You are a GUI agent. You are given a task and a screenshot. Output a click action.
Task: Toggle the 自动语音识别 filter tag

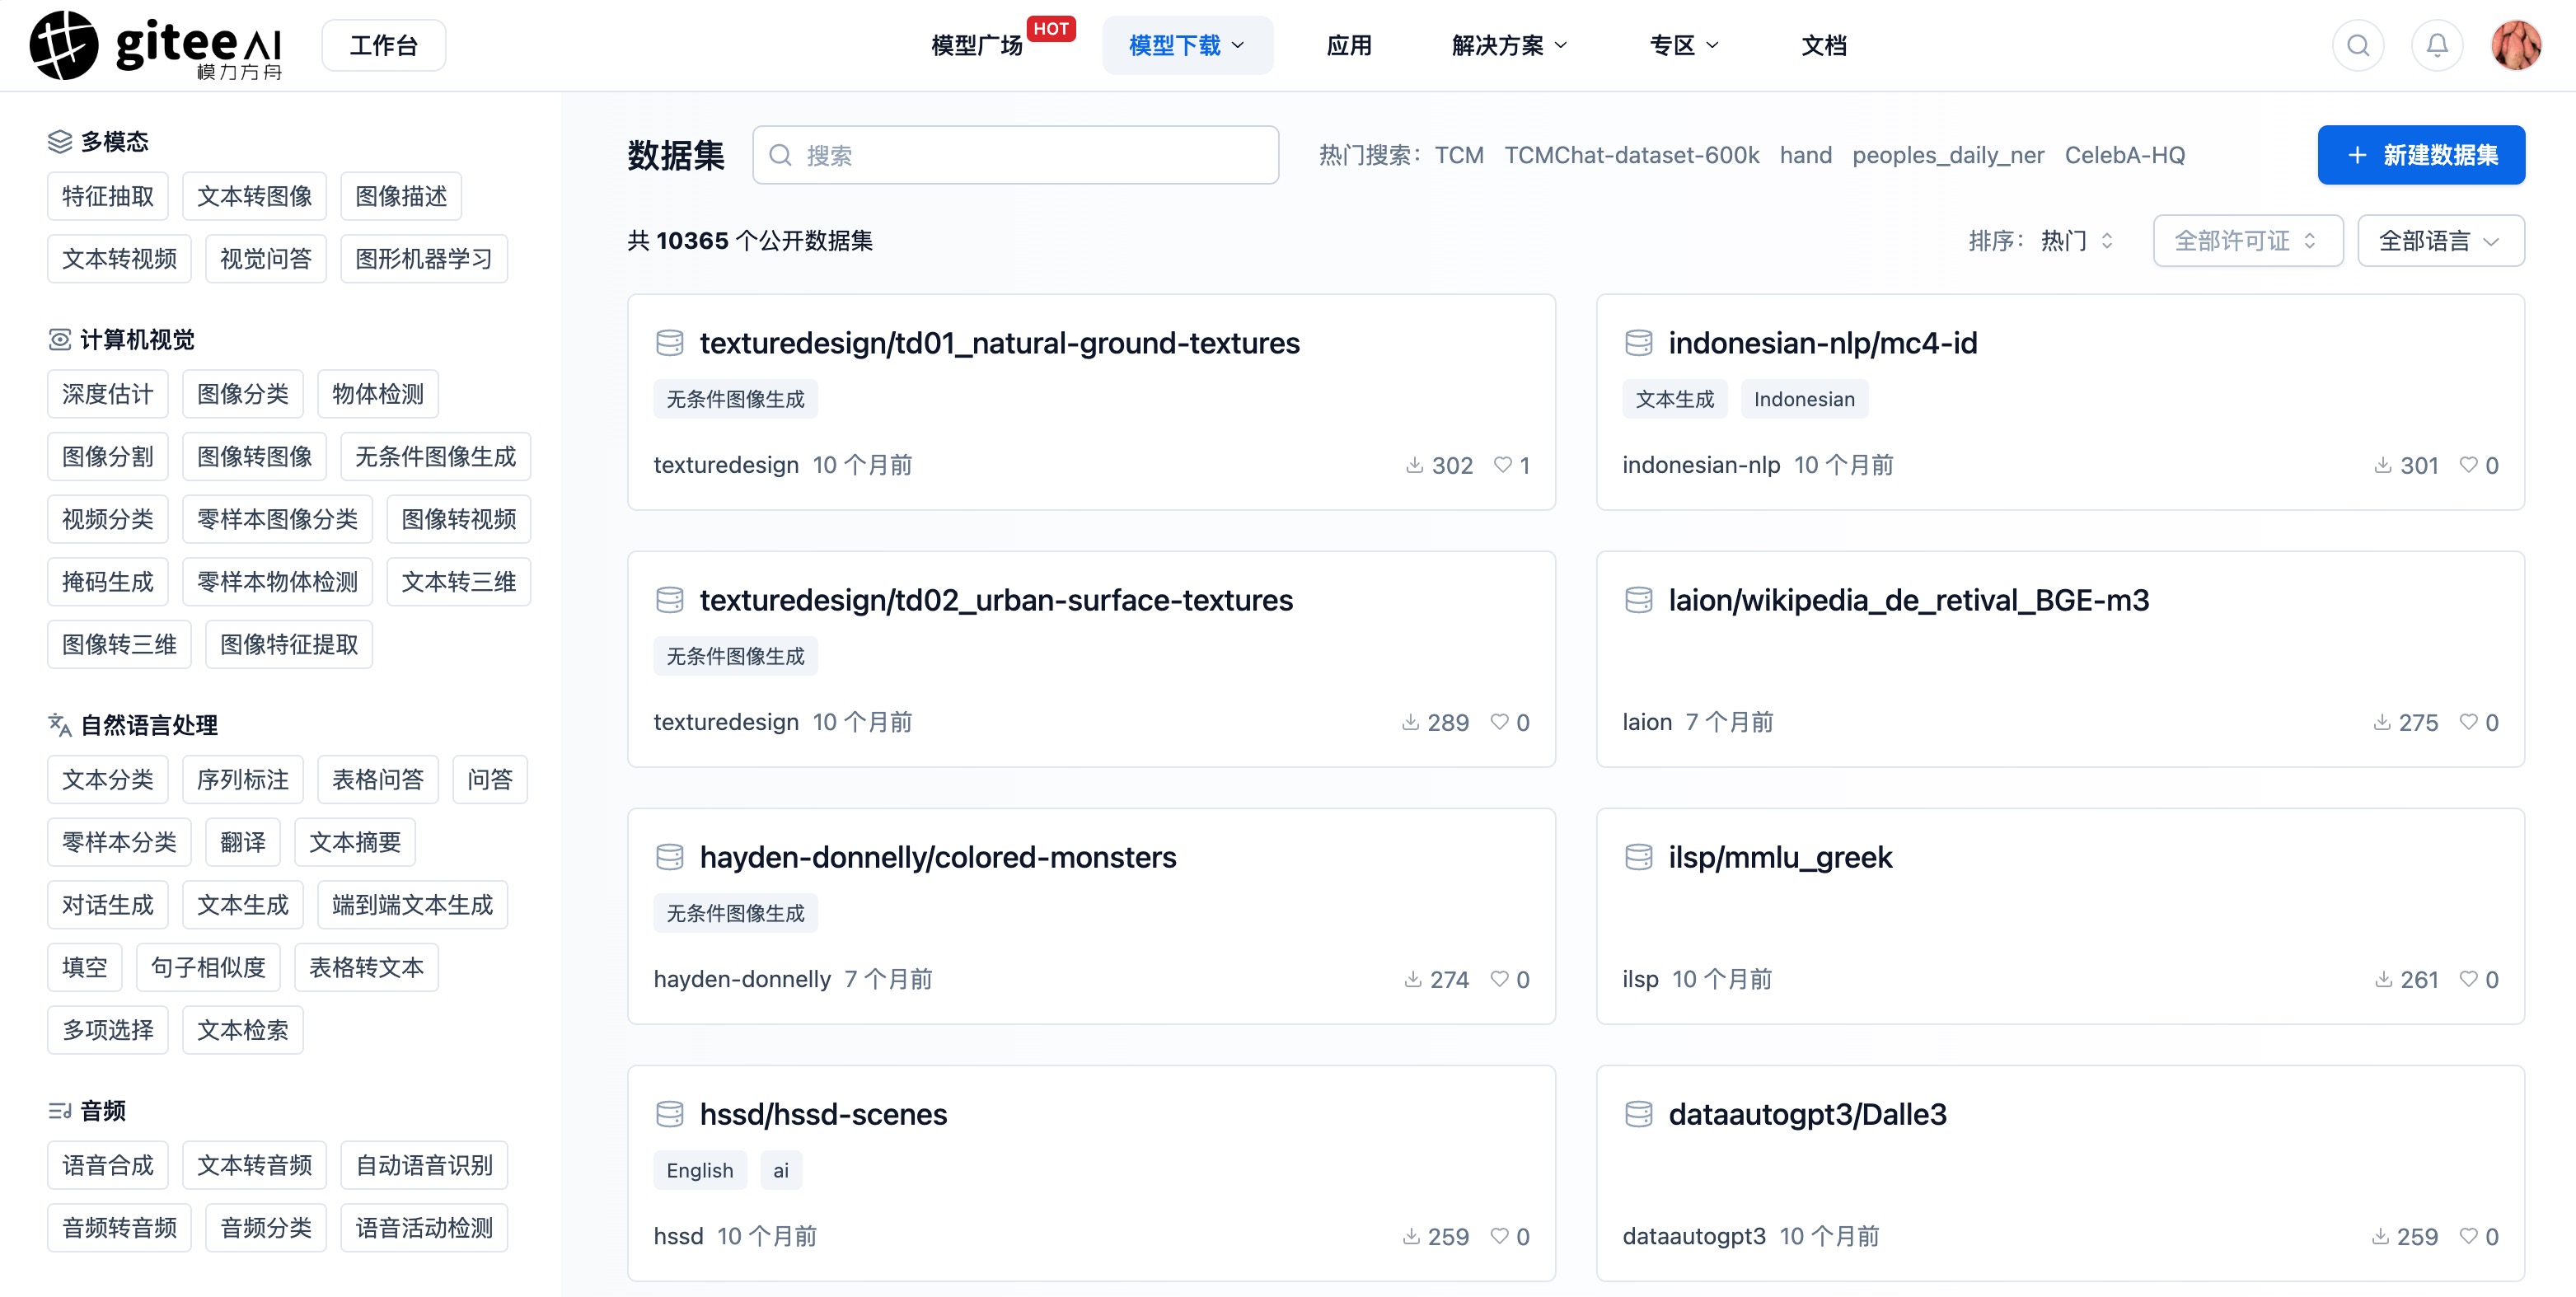424,1165
